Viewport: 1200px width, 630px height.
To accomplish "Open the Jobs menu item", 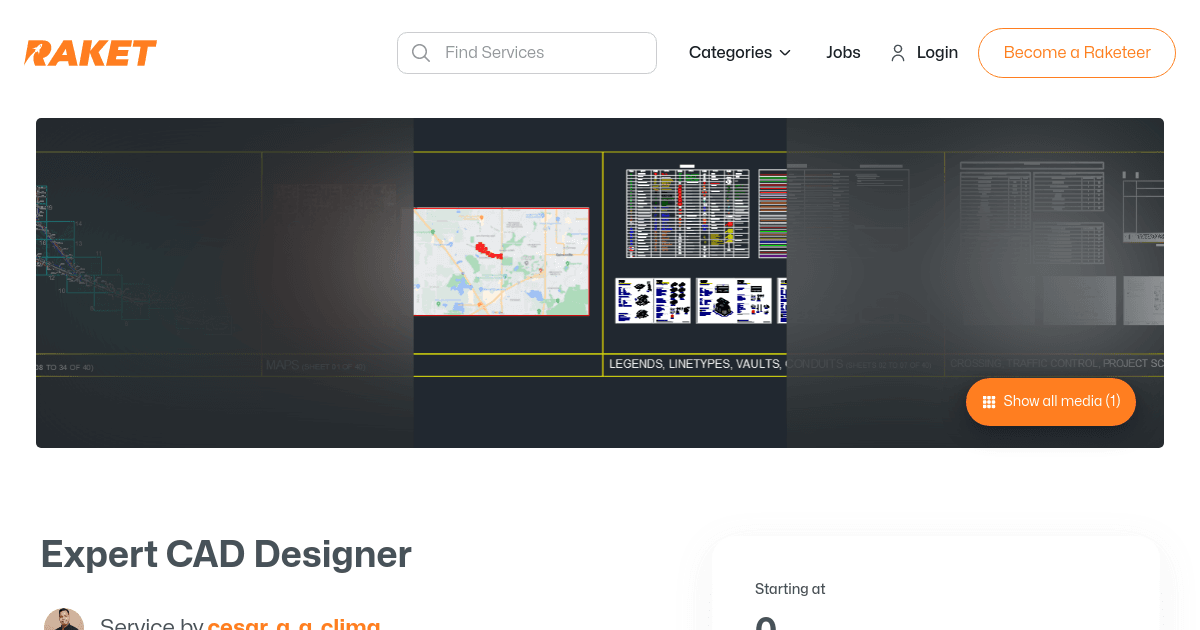I will 843,52.
